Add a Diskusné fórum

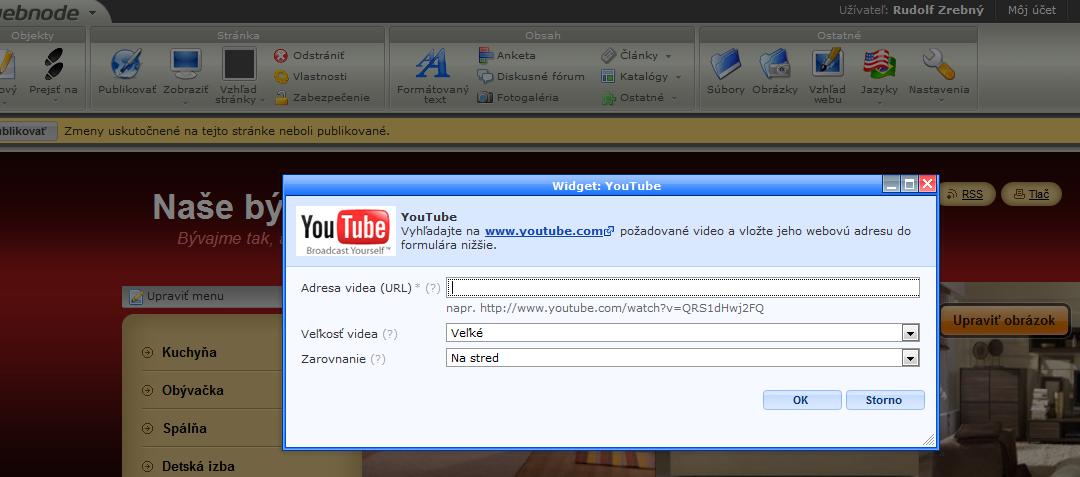click(x=531, y=76)
